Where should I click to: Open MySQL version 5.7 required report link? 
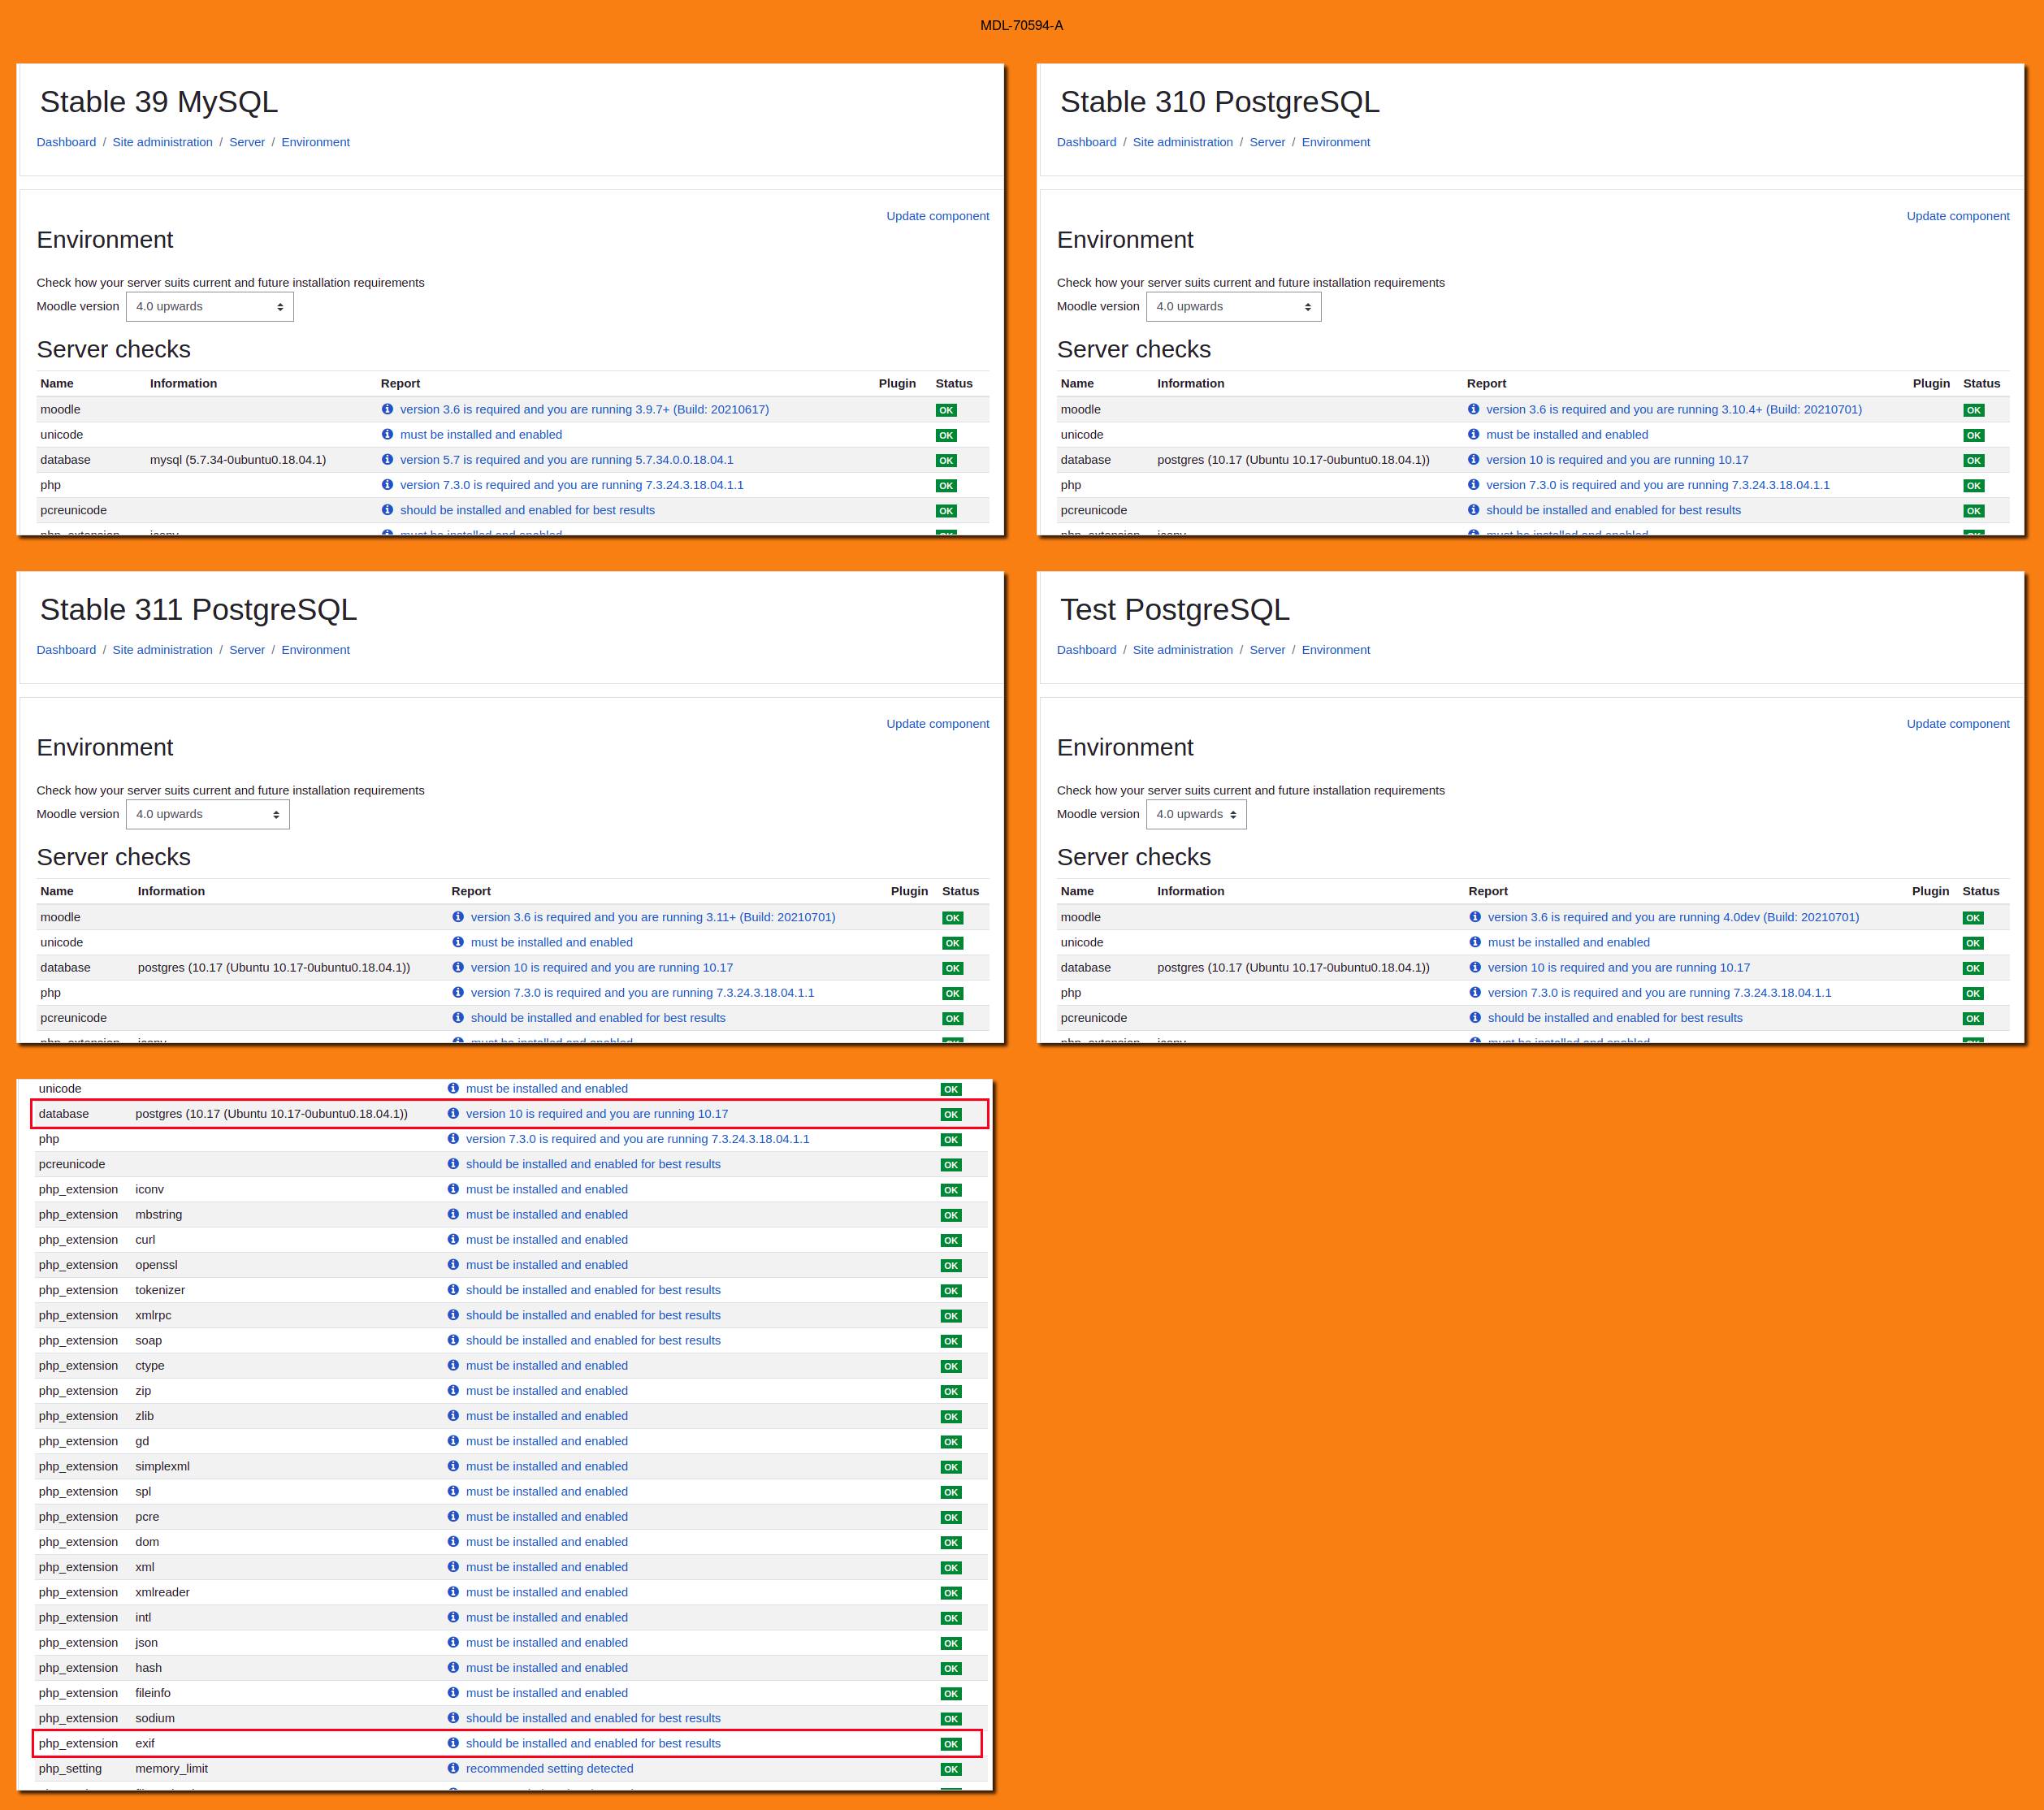567,460
